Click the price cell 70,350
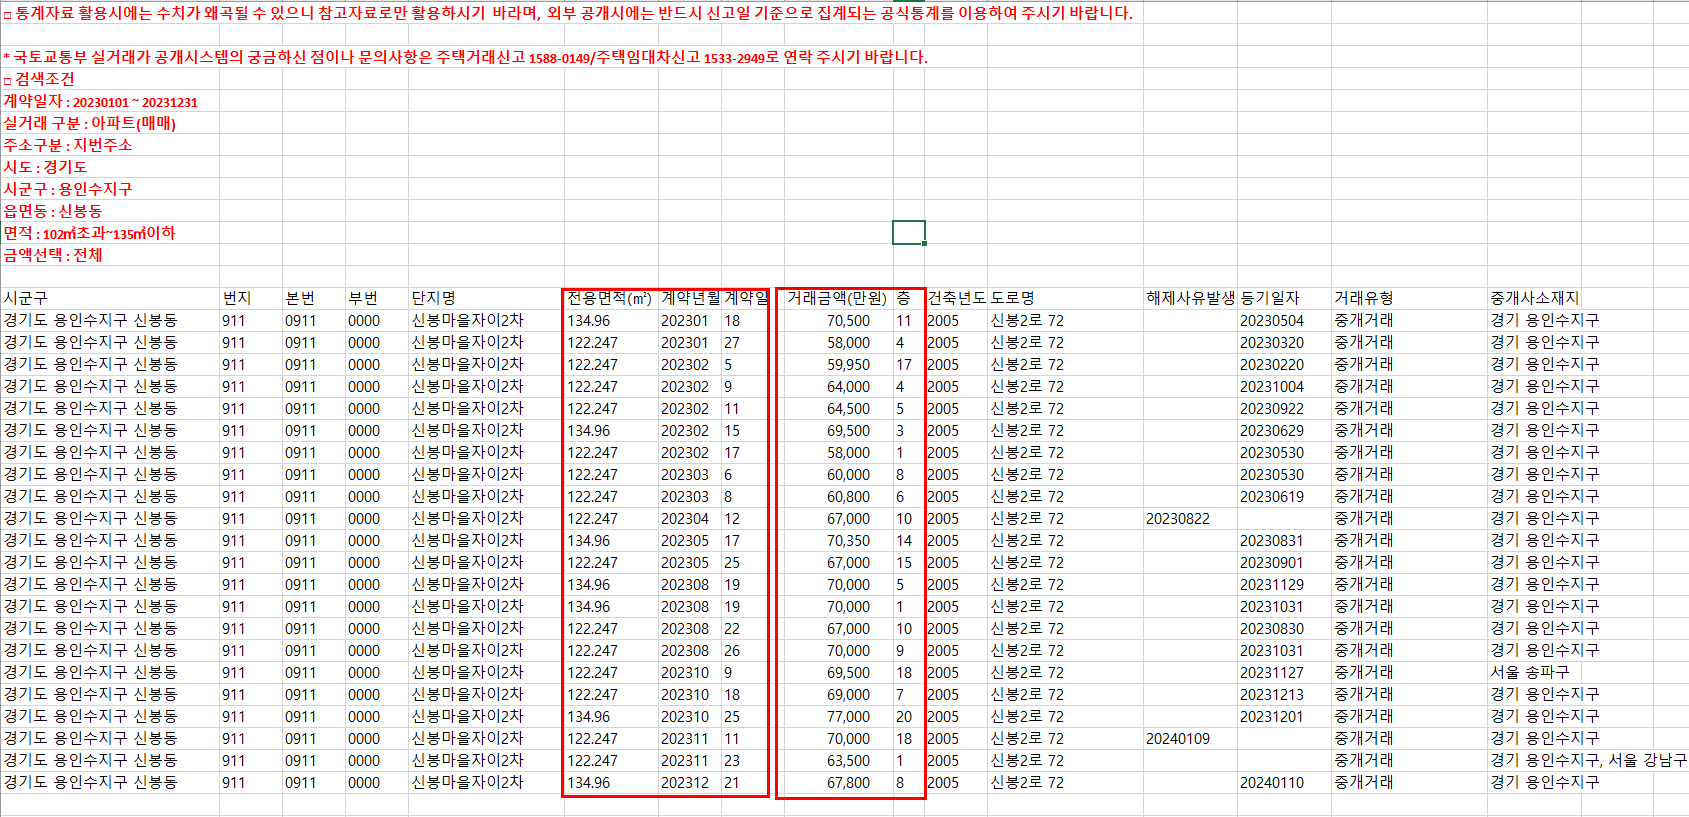The image size is (1689, 817). click(x=838, y=541)
